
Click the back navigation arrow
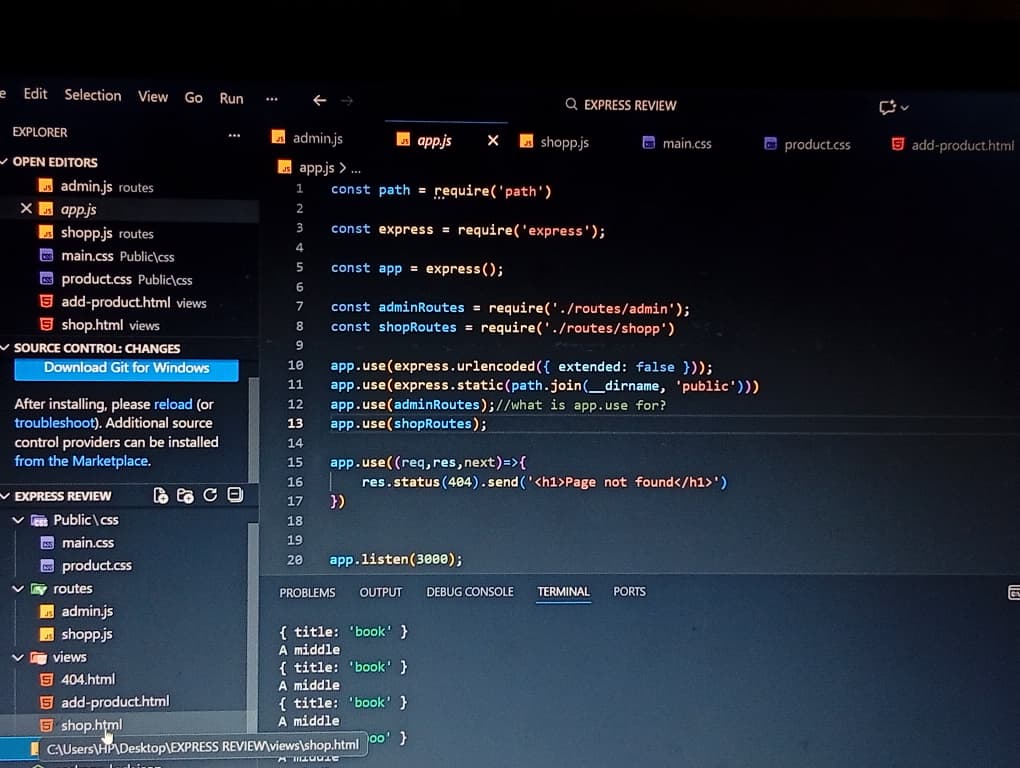tap(319, 100)
